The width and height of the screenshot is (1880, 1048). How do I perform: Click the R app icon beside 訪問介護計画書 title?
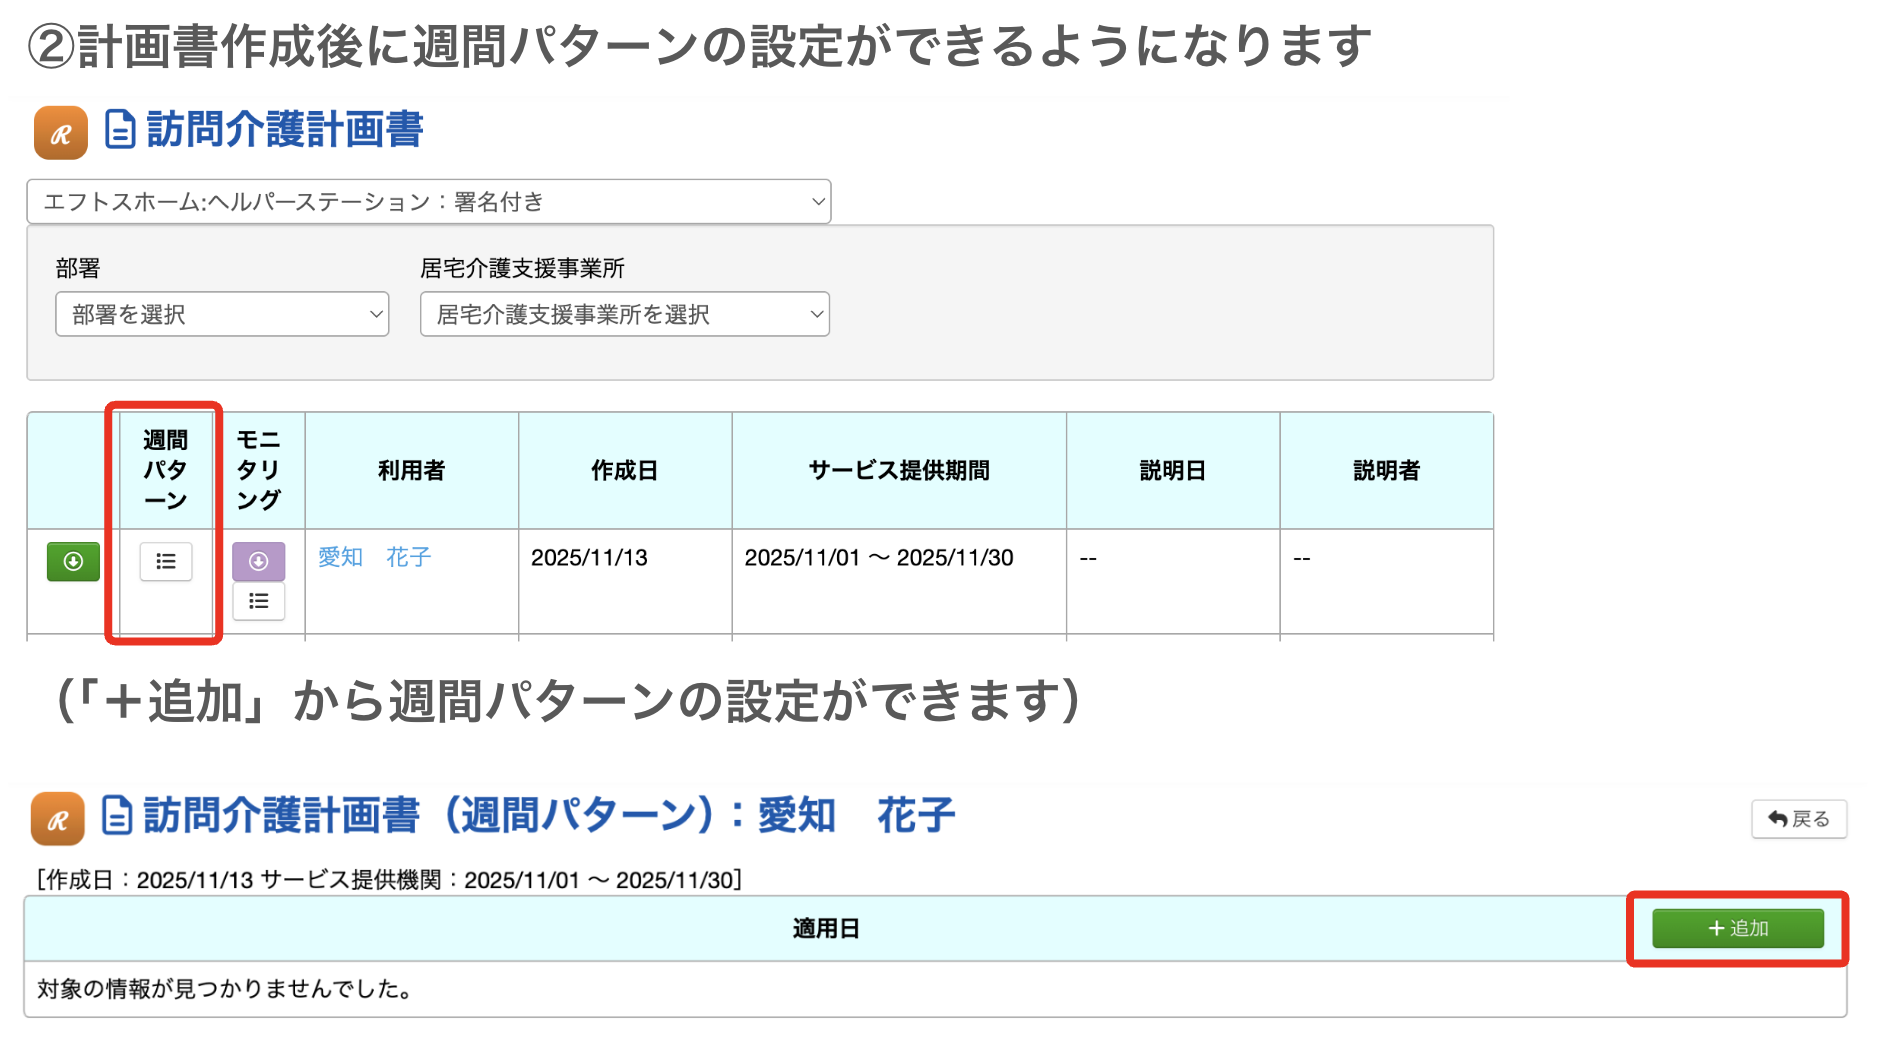click(x=60, y=131)
